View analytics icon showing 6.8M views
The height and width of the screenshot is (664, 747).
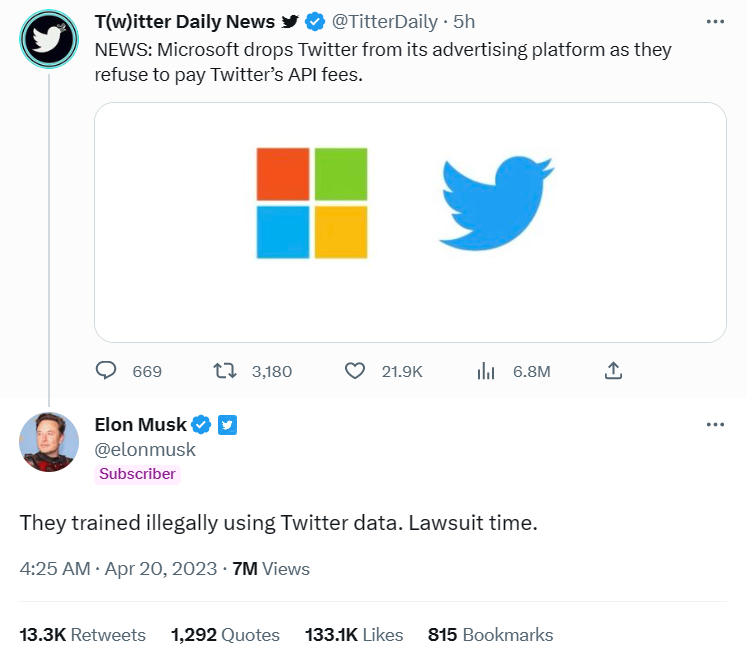click(487, 371)
